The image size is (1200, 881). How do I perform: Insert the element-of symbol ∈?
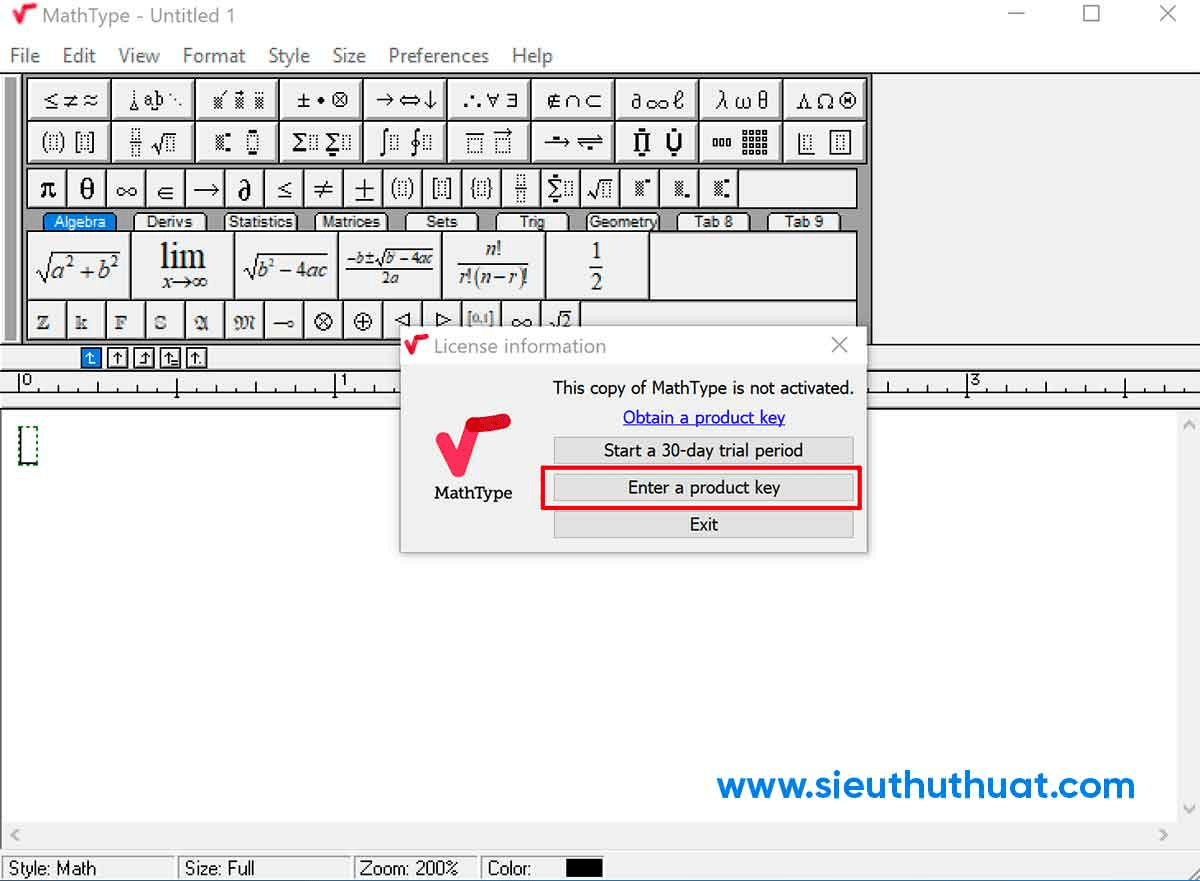tap(165, 189)
